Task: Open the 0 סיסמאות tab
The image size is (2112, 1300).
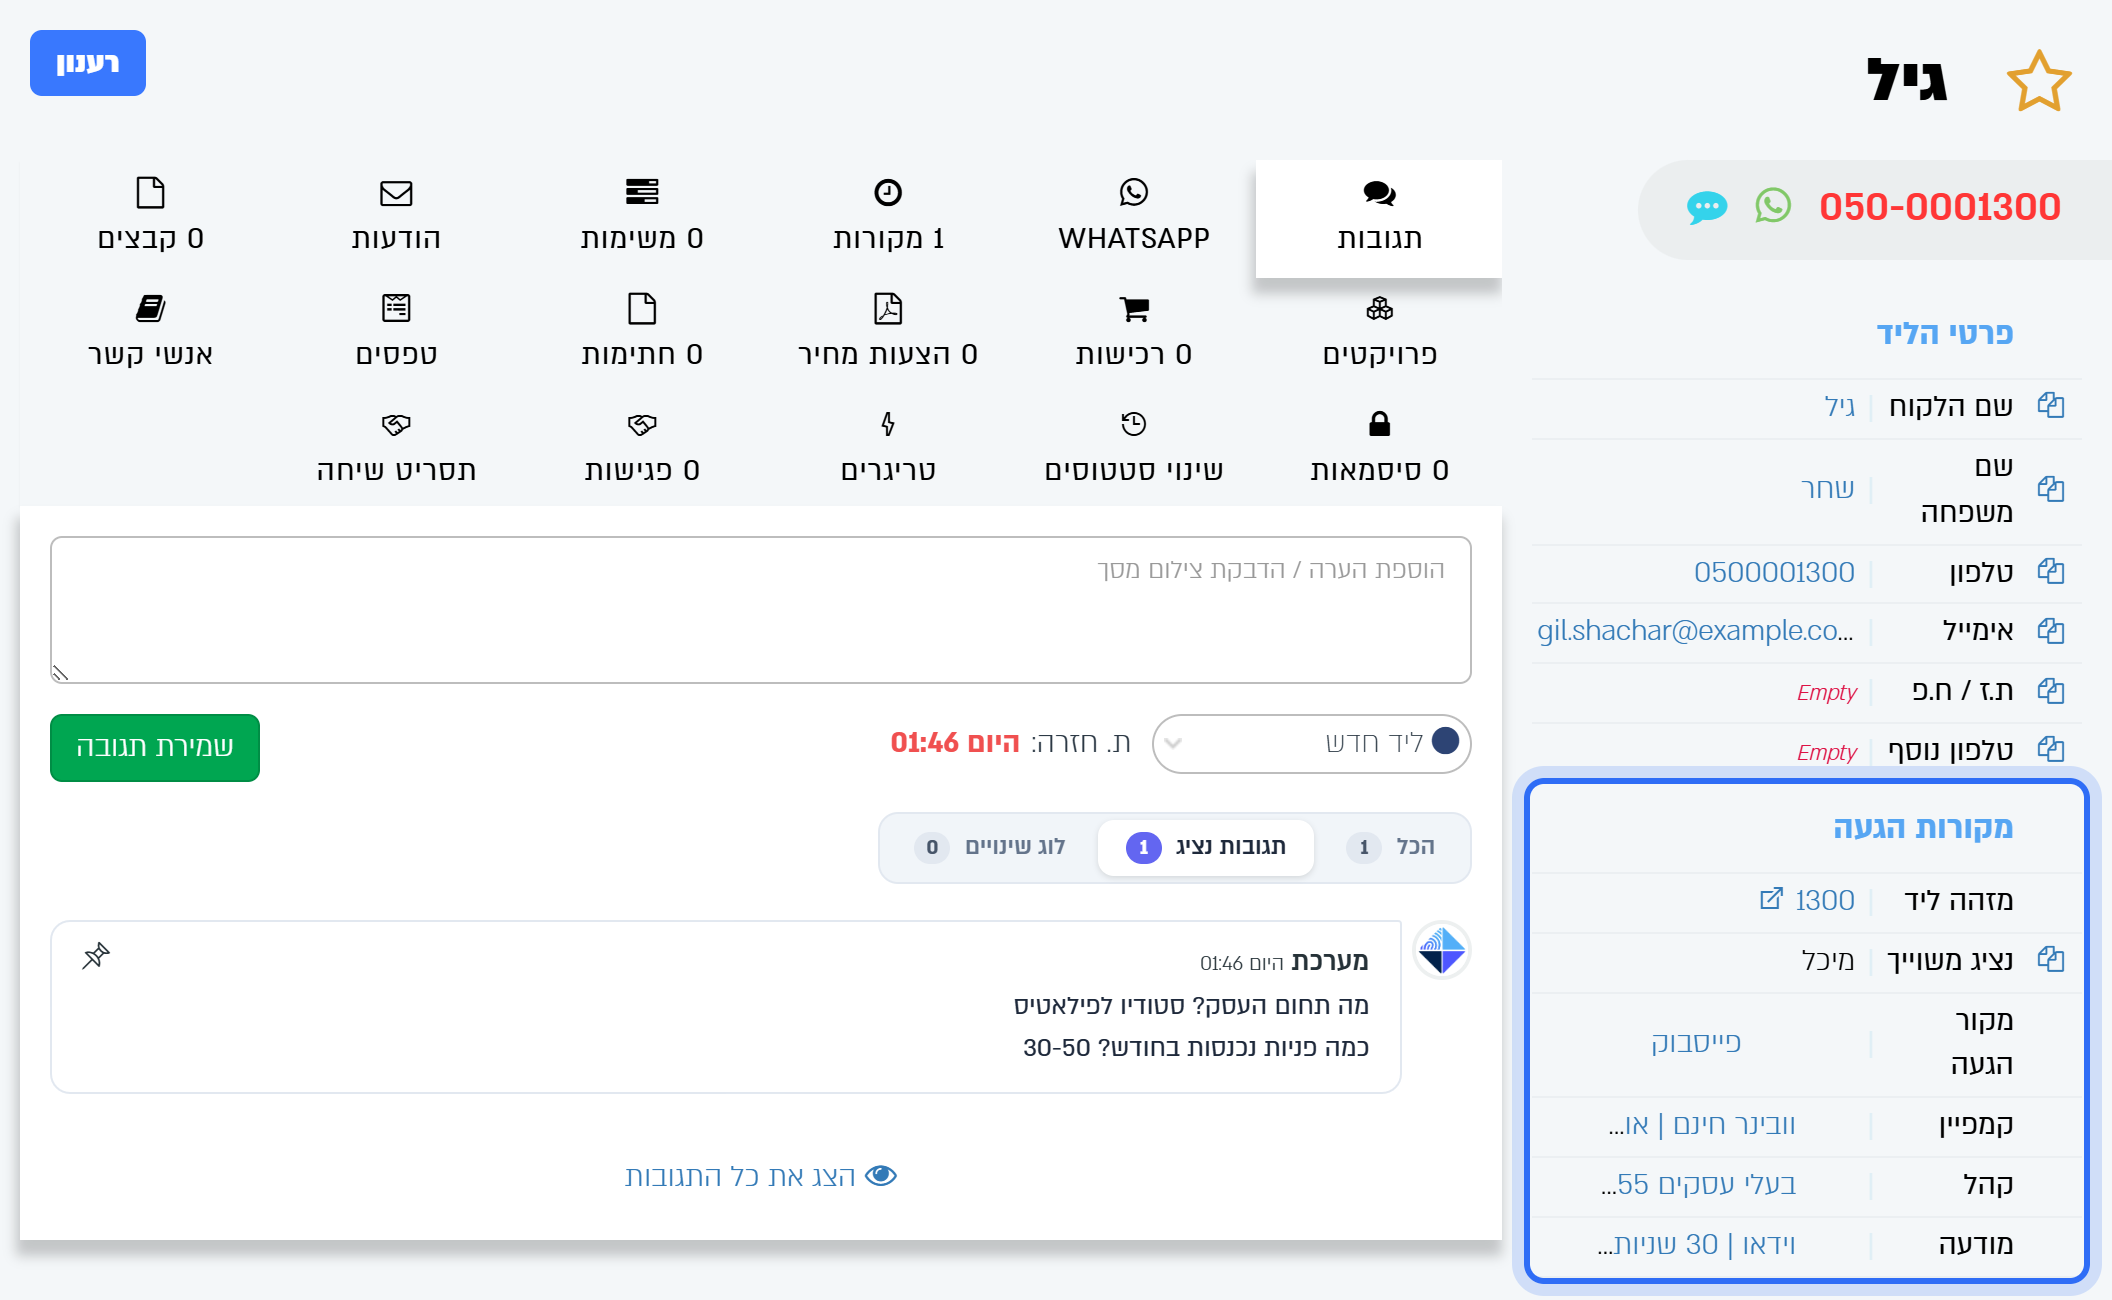Action: tap(1379, 450)
